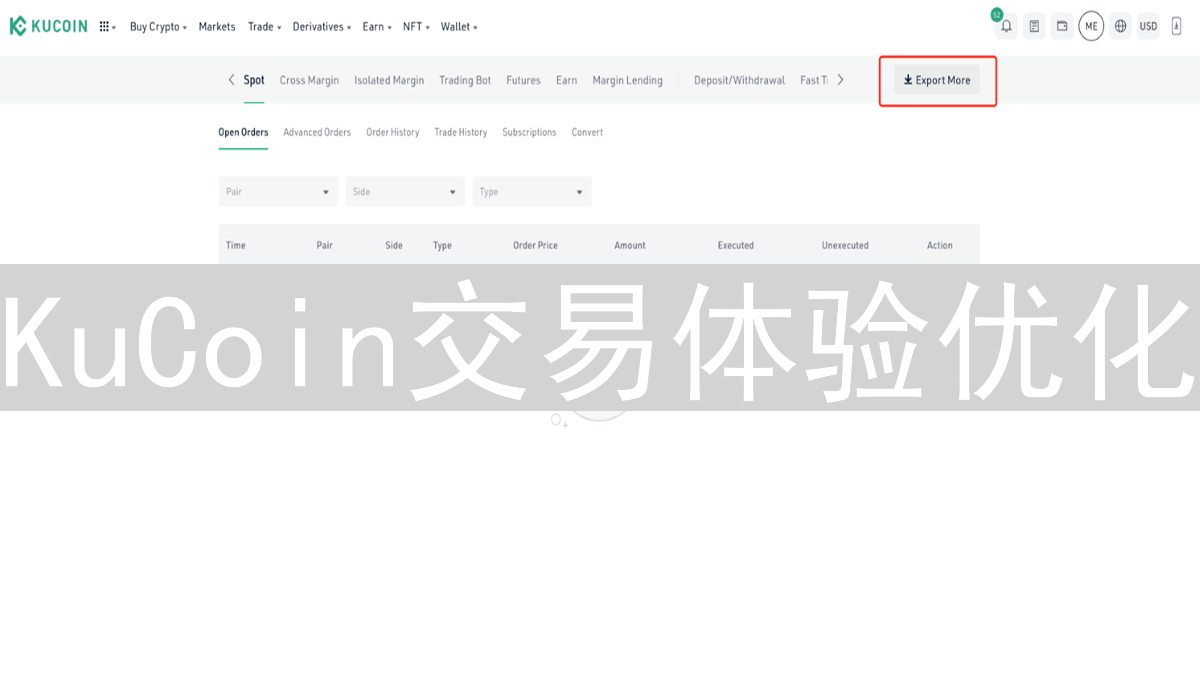Open the Convert sub-tab
Image resolution: width=1200 pixels, height=675 pixels.
[x=587, y=132]
